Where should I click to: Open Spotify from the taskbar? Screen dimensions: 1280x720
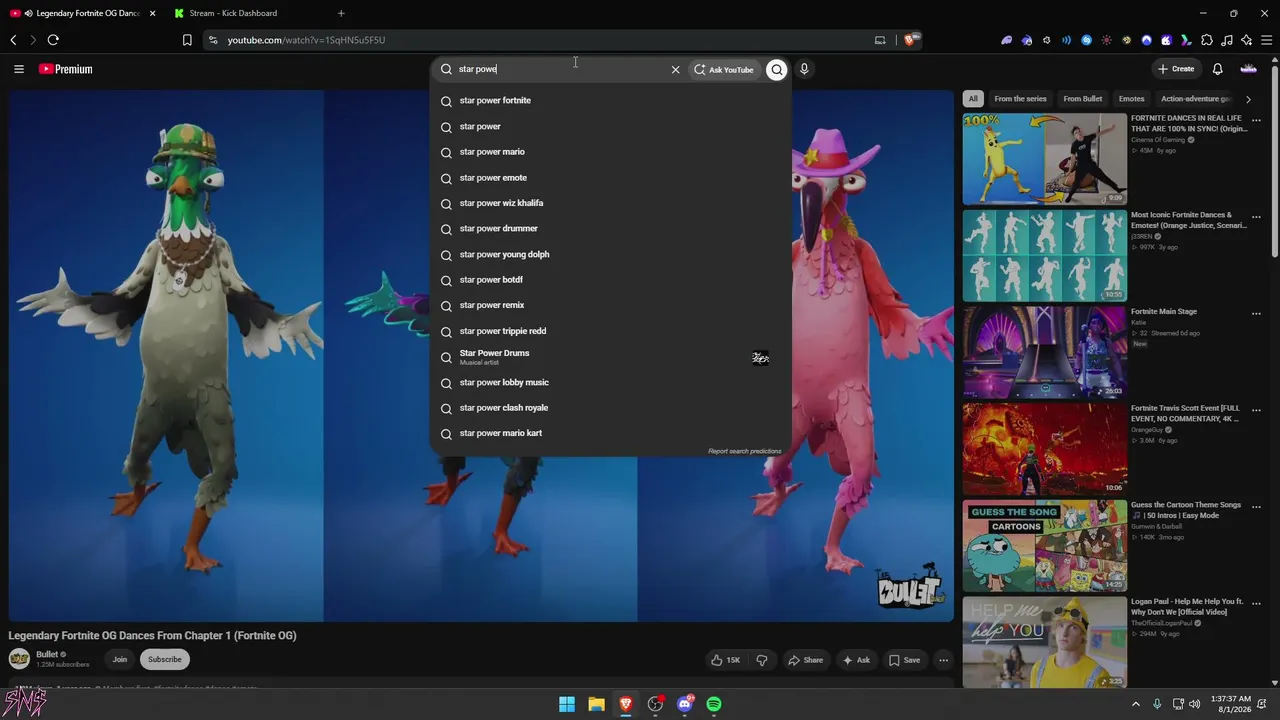(714, 704)
